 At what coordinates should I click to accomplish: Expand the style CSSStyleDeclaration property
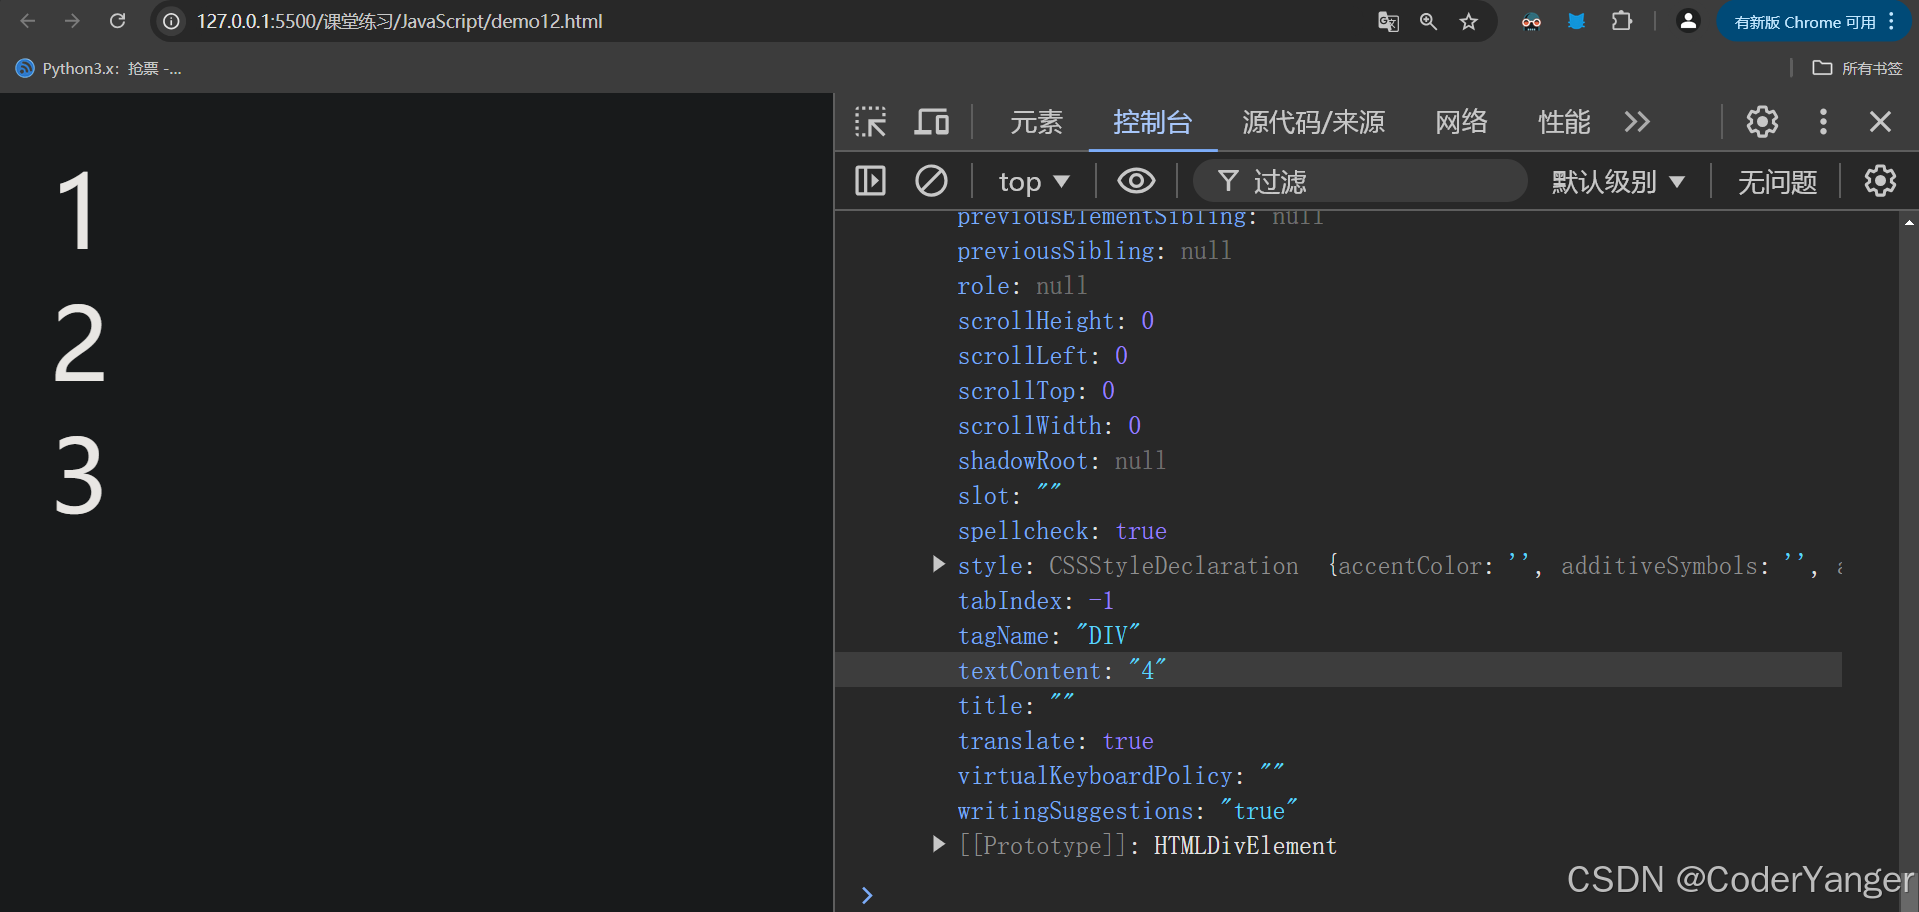(938, 565)
